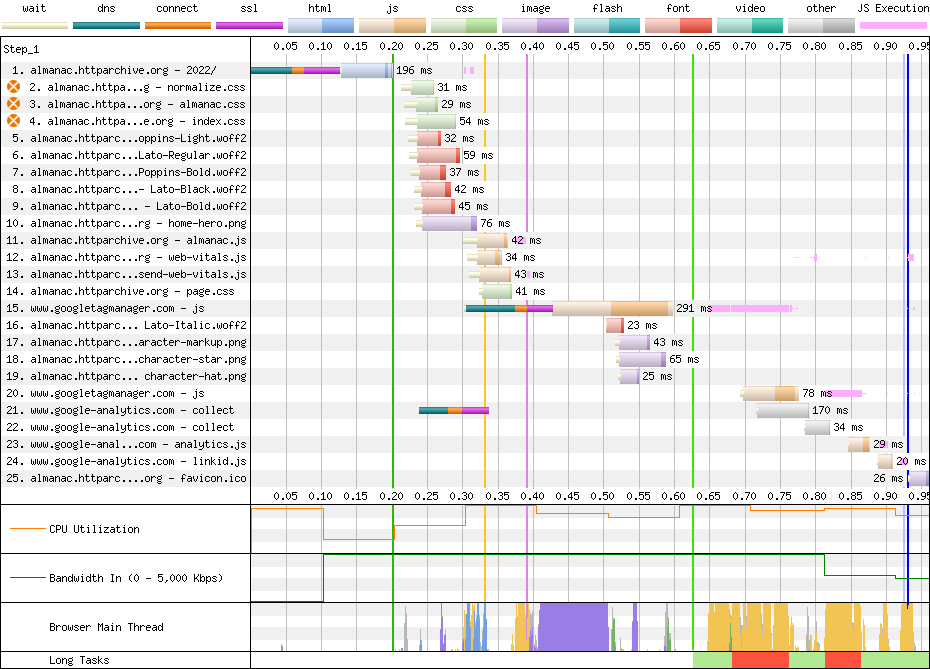Click the red Long Tasks block
930x669 pixels.
coord(760,660)
